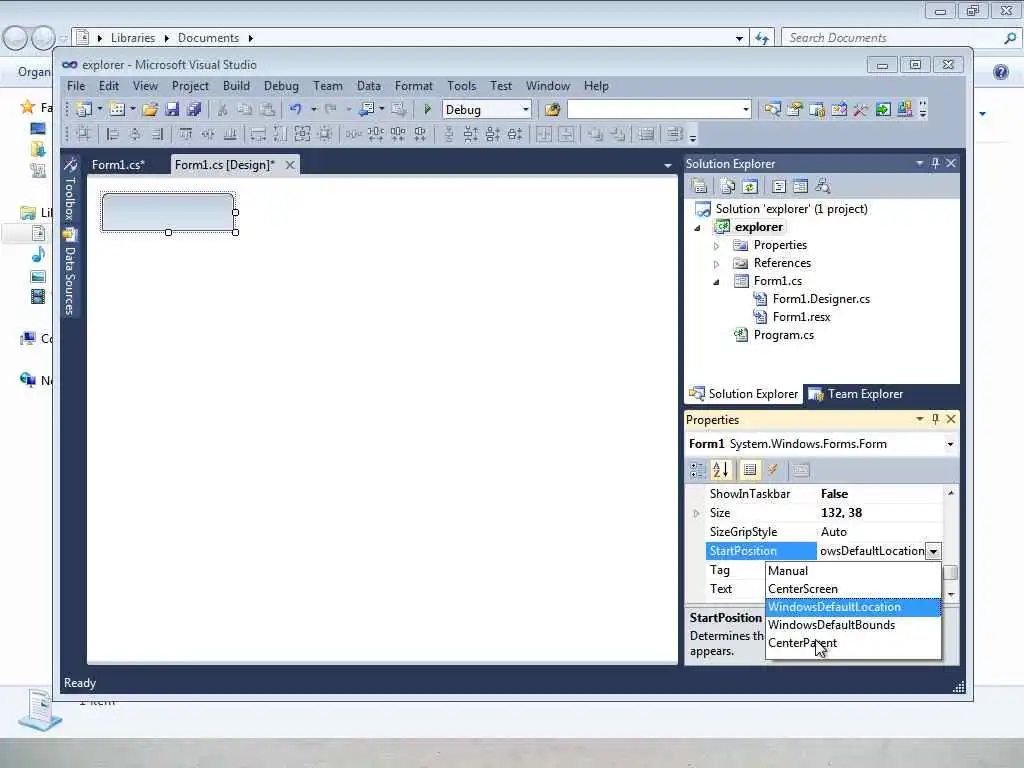Collapse the Form1.cs tree node
The height and width of the screenshot is (768, 1024).
point(716,282)
